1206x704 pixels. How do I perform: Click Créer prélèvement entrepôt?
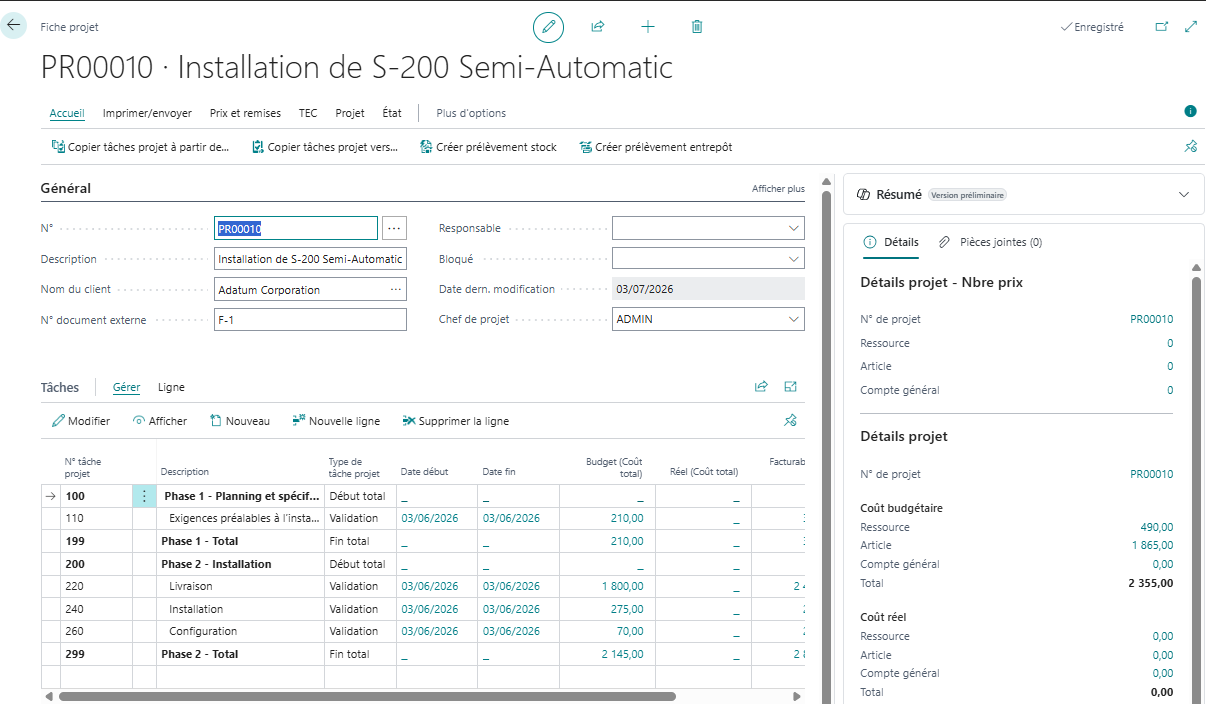click(655, 147)
